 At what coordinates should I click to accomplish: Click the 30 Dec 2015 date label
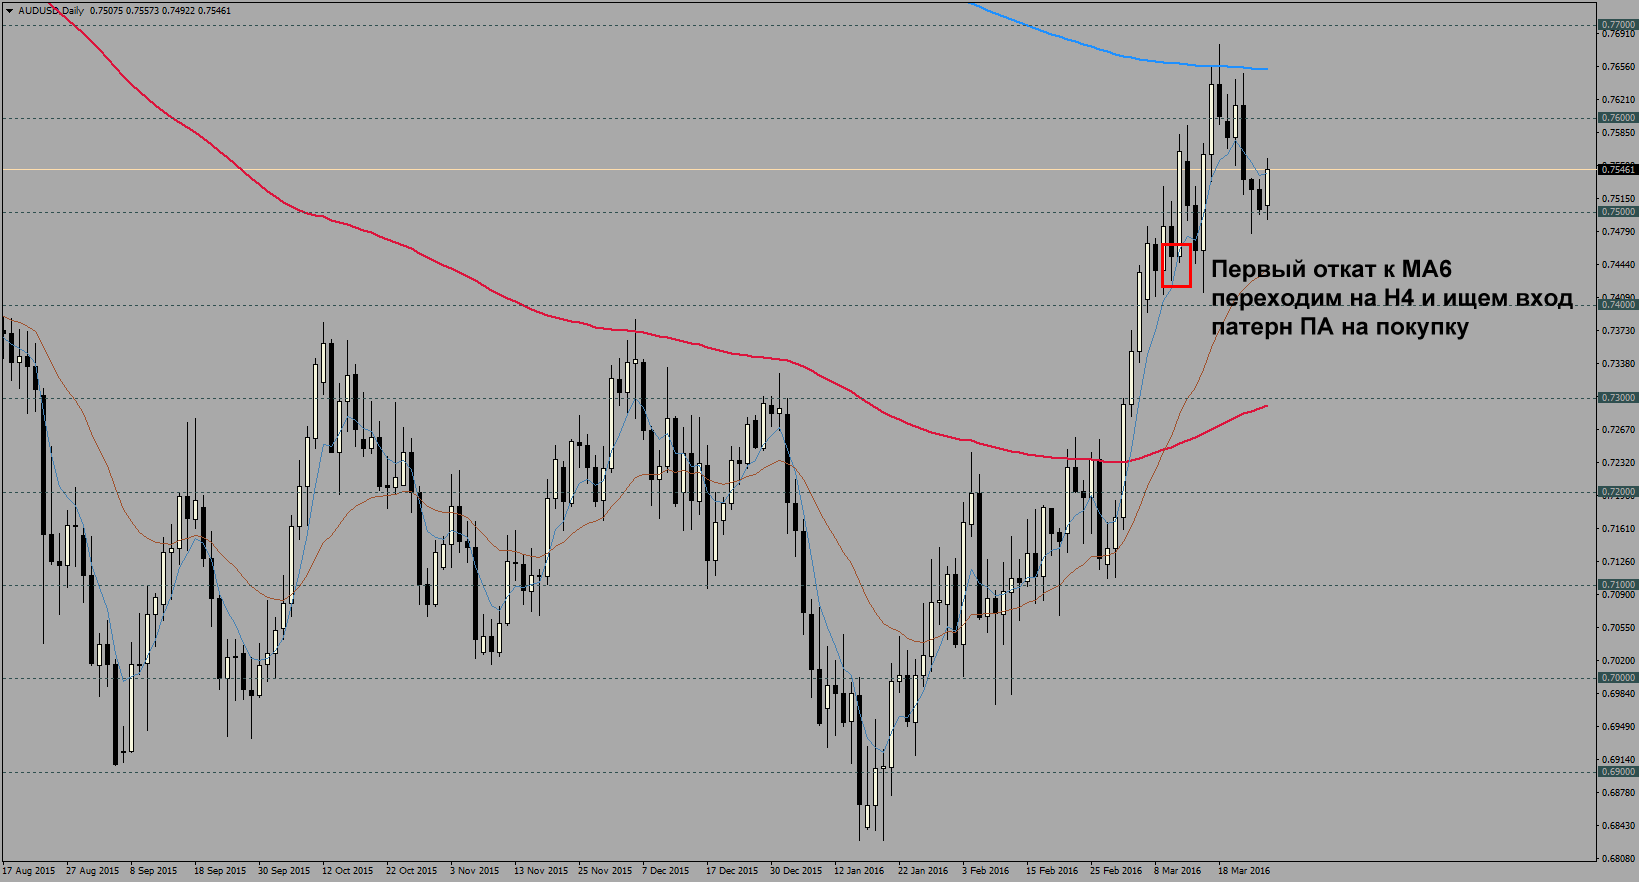pyautogui.click(x=796, y=871)
